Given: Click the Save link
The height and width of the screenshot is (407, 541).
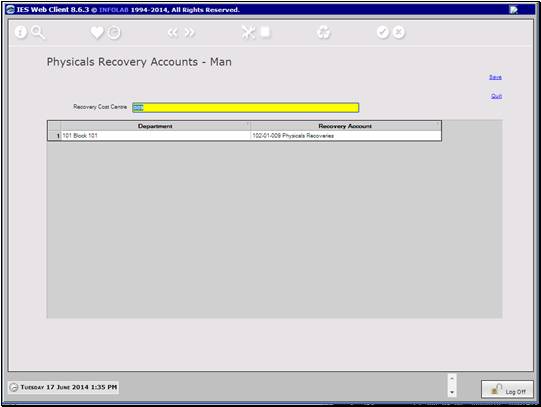Looking at the screenshot, I should pos(495,77).
